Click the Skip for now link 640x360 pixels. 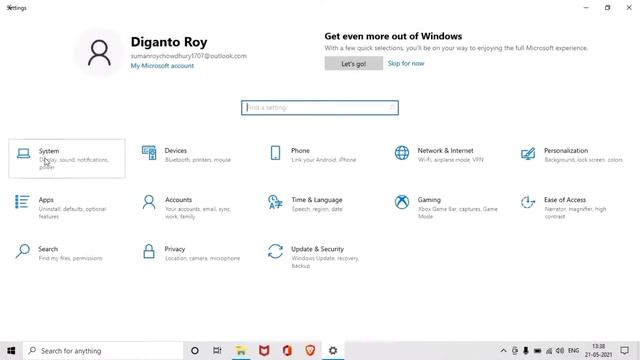pyautogui.click(x=406, y=63)
